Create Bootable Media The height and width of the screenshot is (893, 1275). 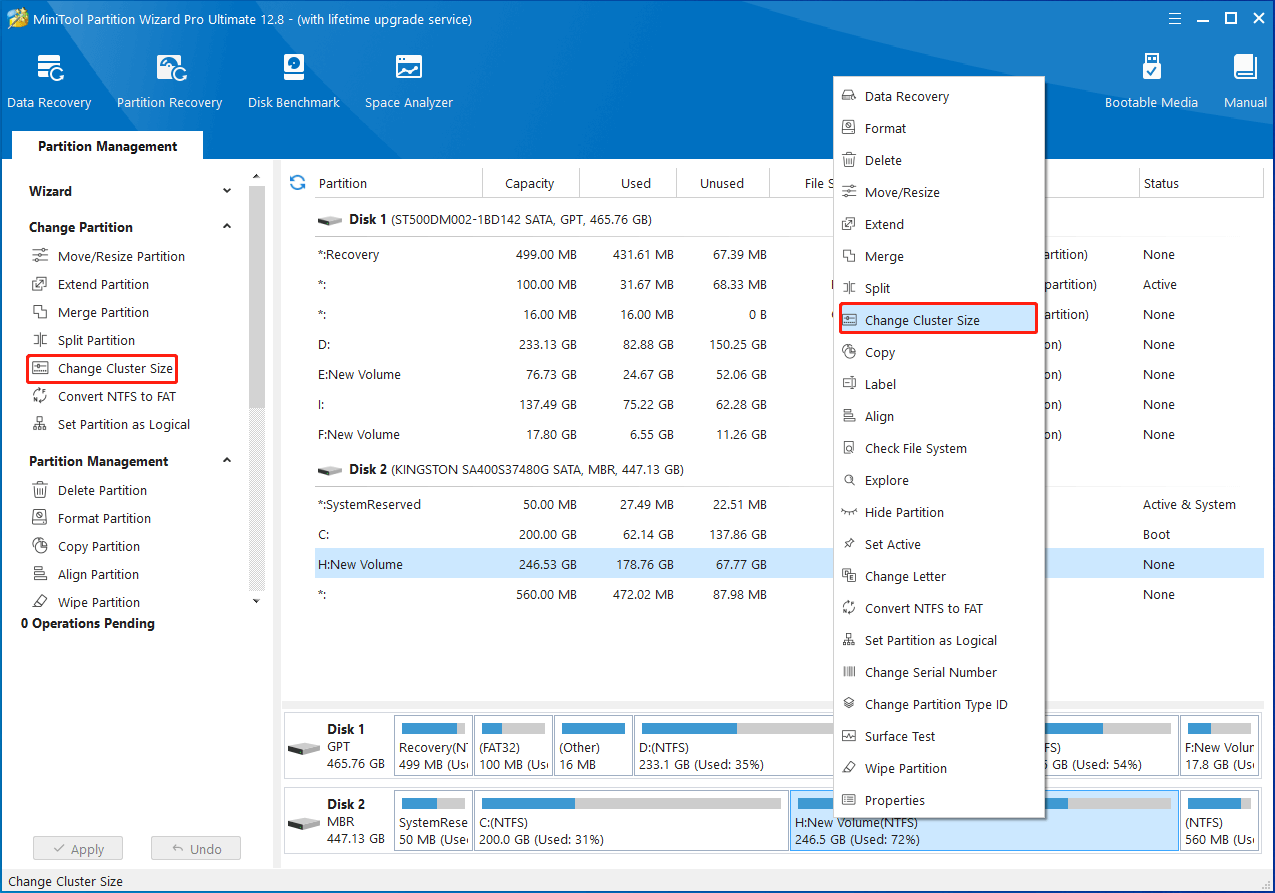1151,80
